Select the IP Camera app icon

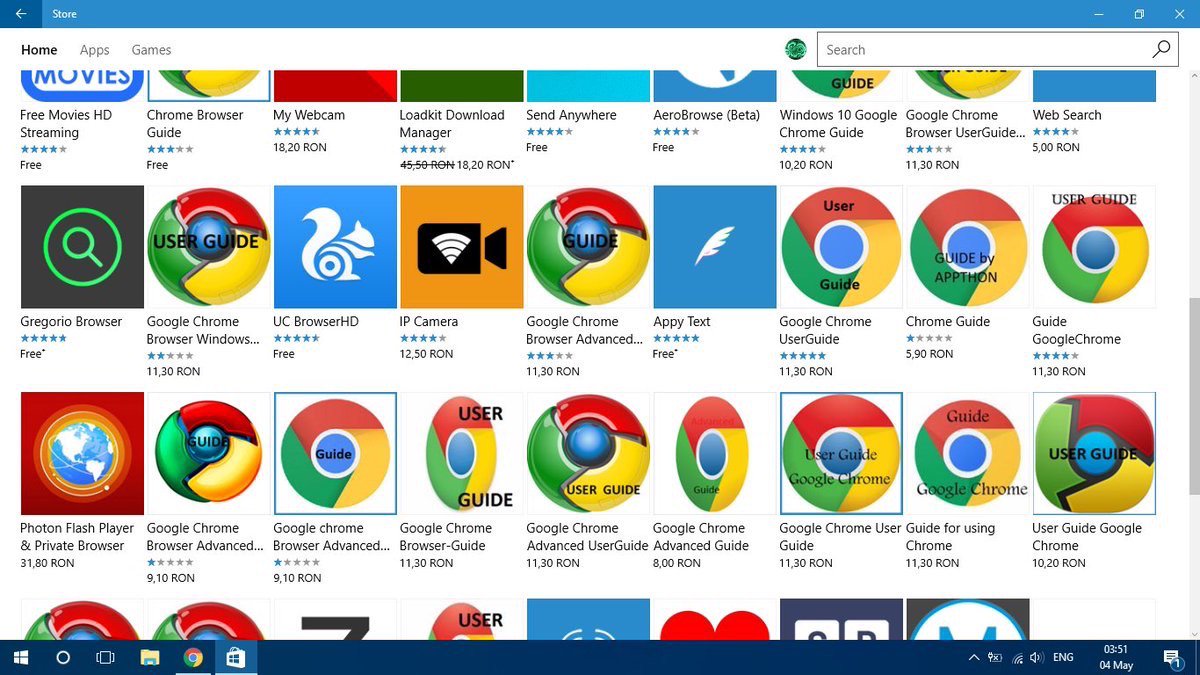[x=461, y=246]
